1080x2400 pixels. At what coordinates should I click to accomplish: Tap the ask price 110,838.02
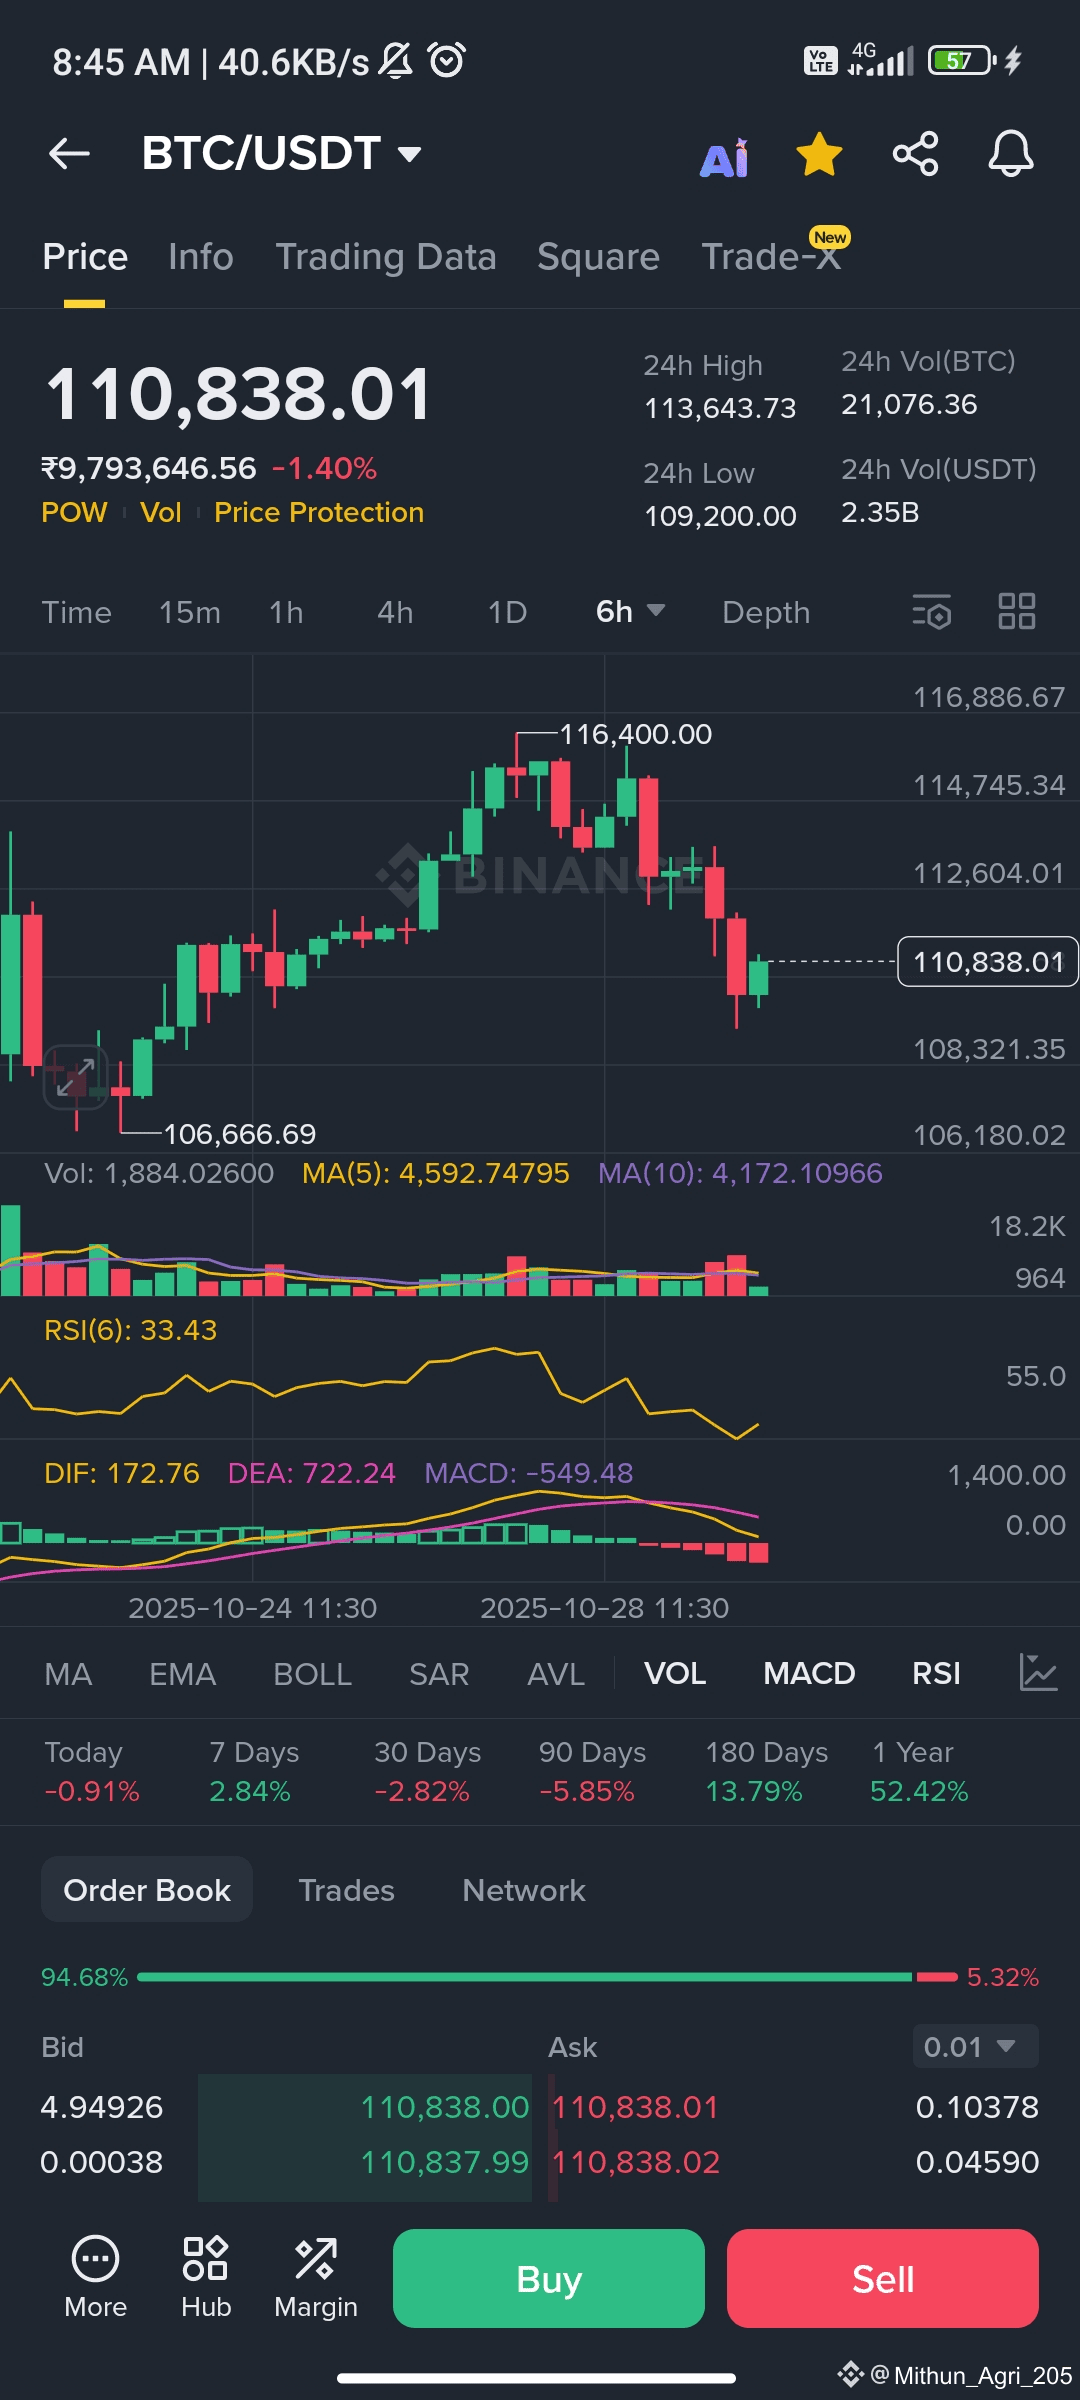click(636, 2162)
